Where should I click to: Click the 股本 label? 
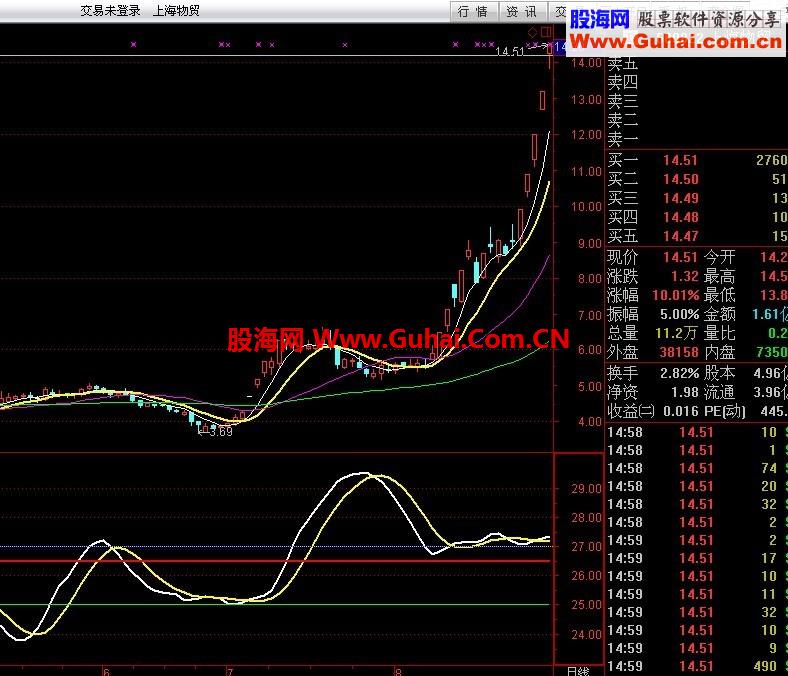(719, 373)
